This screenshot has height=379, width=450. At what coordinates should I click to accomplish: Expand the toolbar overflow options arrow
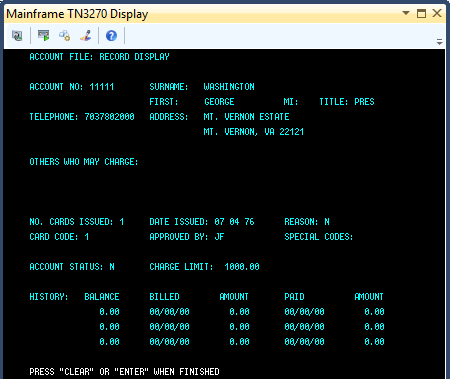pos(440,42)
